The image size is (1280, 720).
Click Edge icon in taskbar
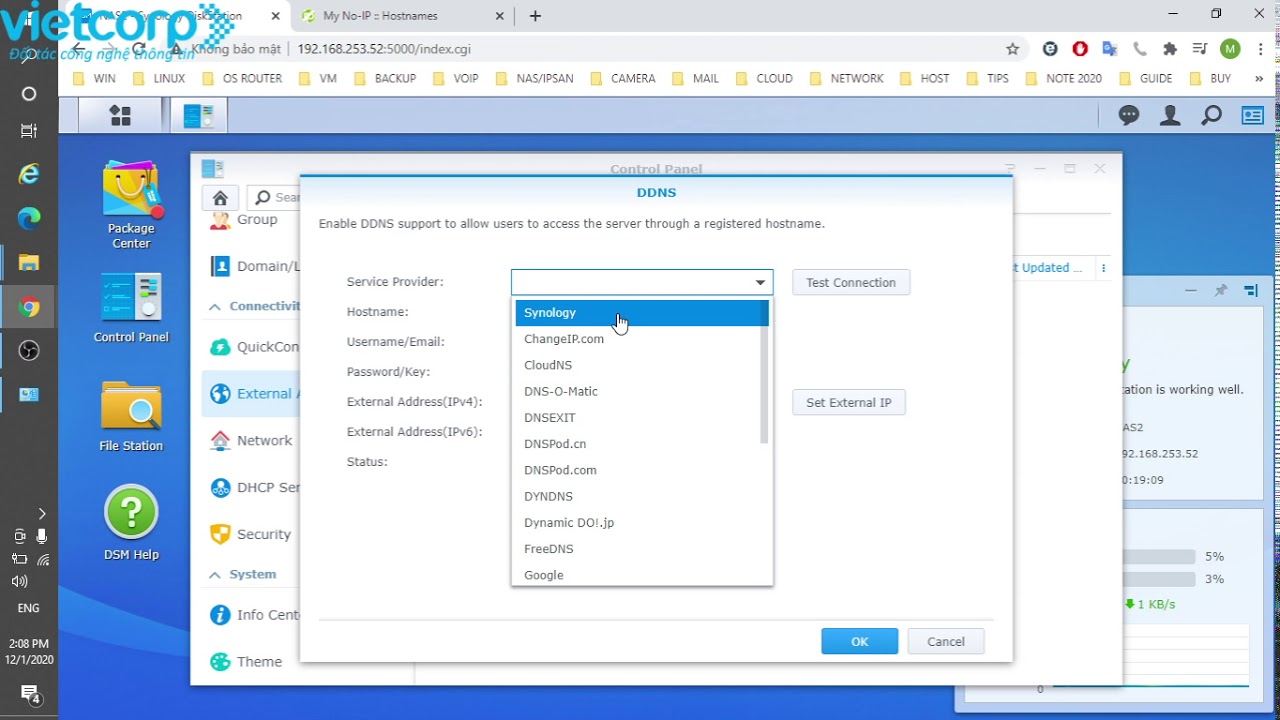(29, 218)
